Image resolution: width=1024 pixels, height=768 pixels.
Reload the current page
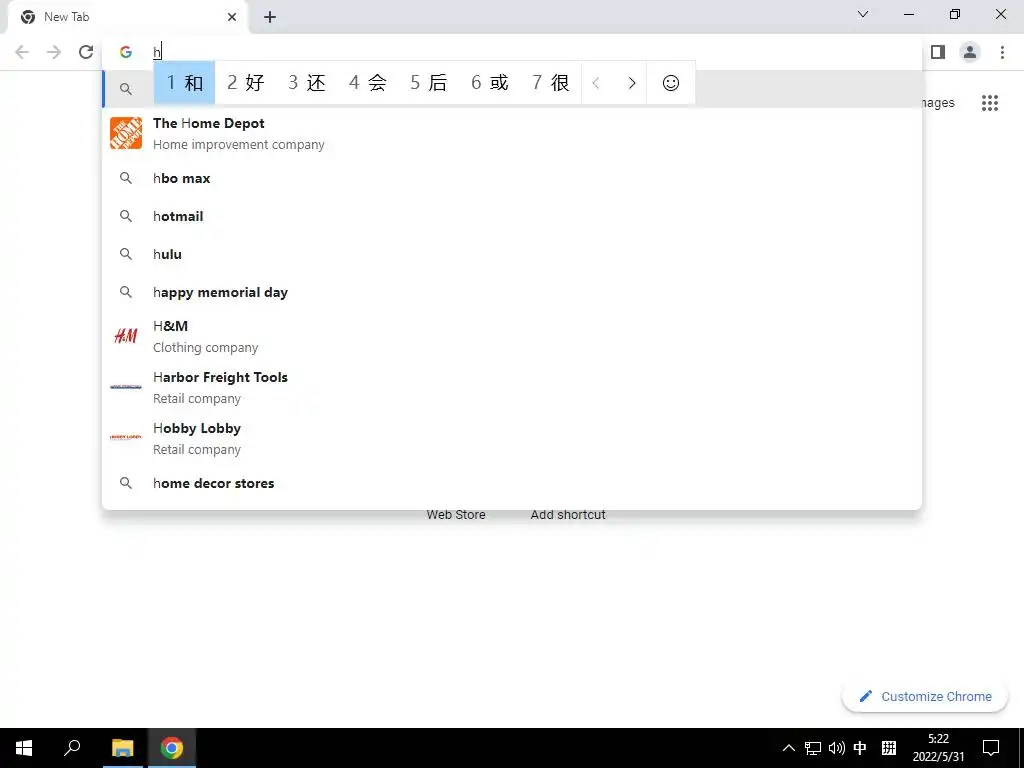[86, 52]
